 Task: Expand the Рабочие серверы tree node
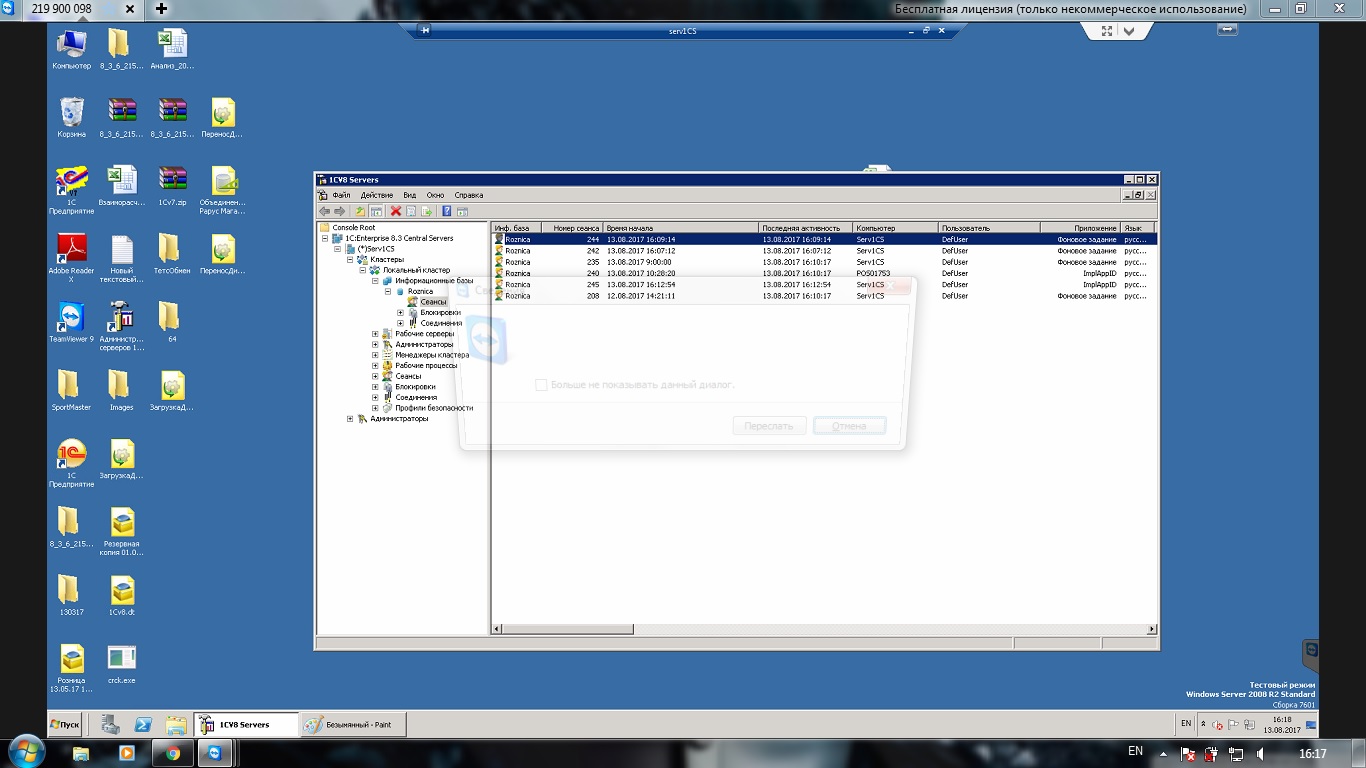pos(376,334)
